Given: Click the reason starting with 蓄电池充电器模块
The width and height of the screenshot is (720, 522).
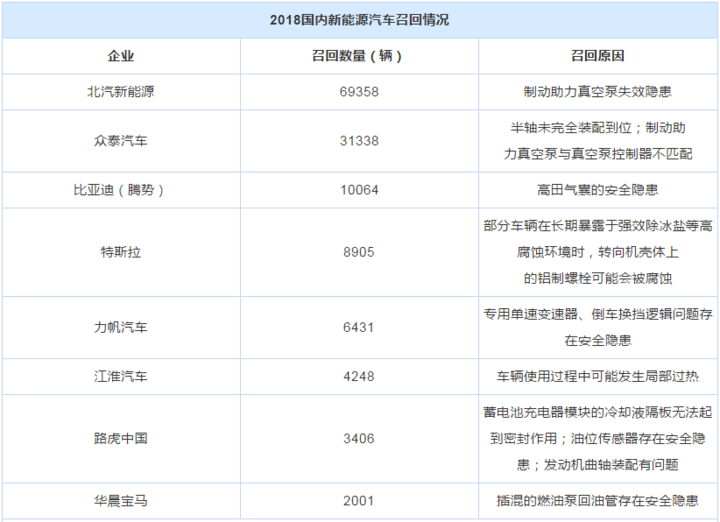Looking at the screenshot, I should [598, 438].
